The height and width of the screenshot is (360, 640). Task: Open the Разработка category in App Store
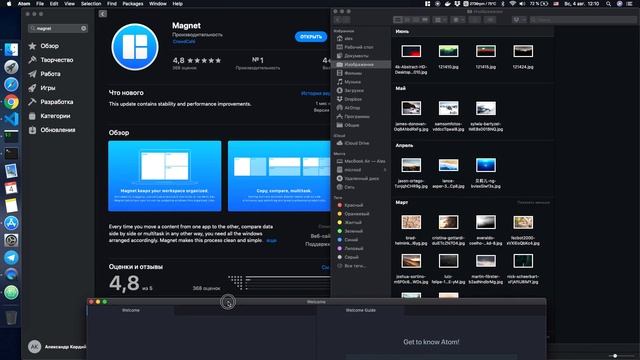[x=51, y=102]
